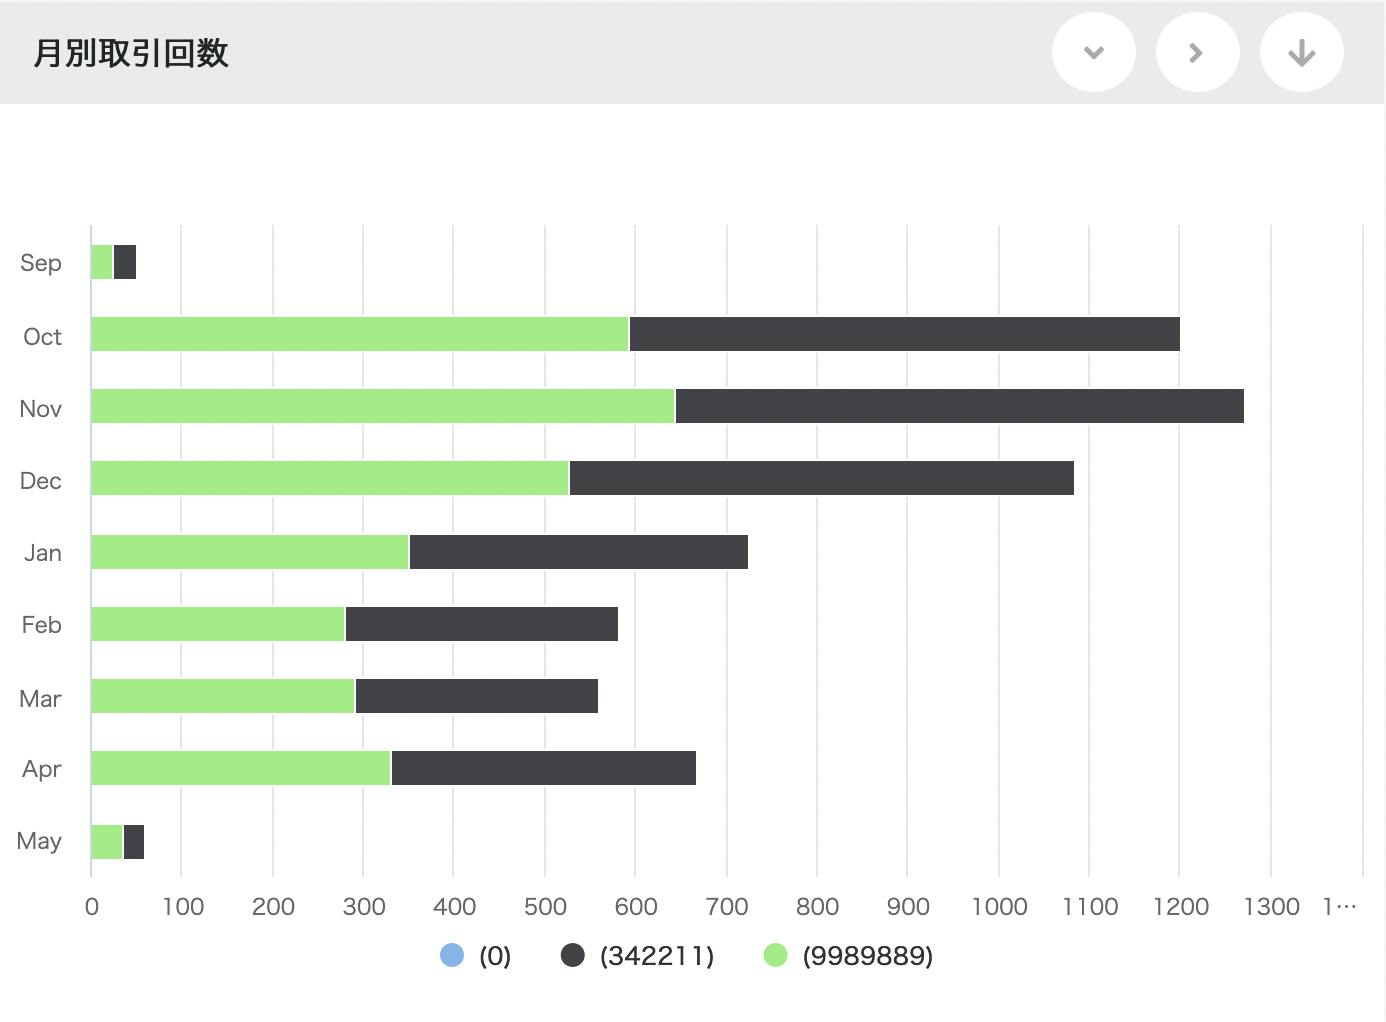Click the right chevron next button

pyautogui.click(x=1197, y=53)
